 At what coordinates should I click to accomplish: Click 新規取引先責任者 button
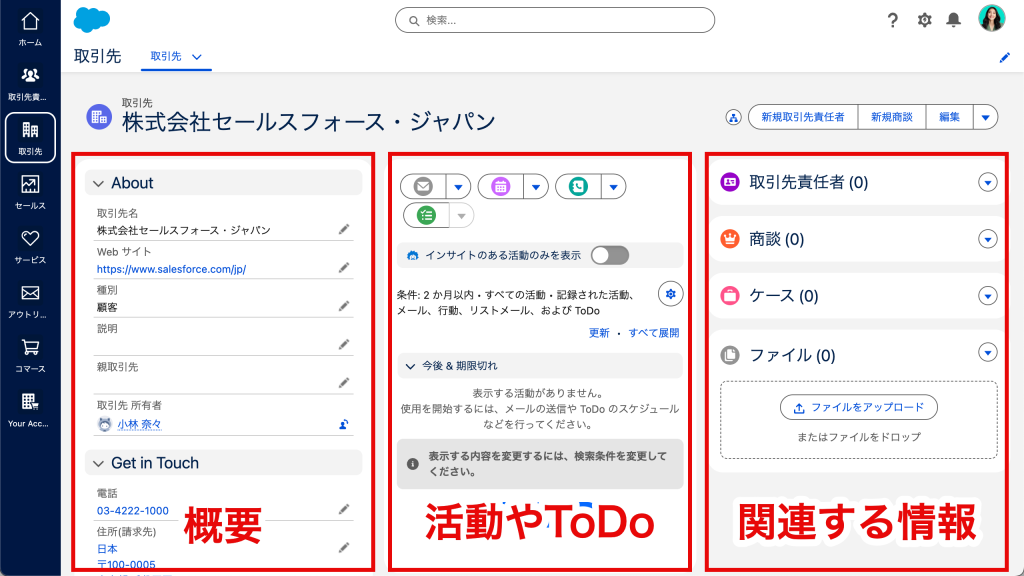click(x=803, y=118)
